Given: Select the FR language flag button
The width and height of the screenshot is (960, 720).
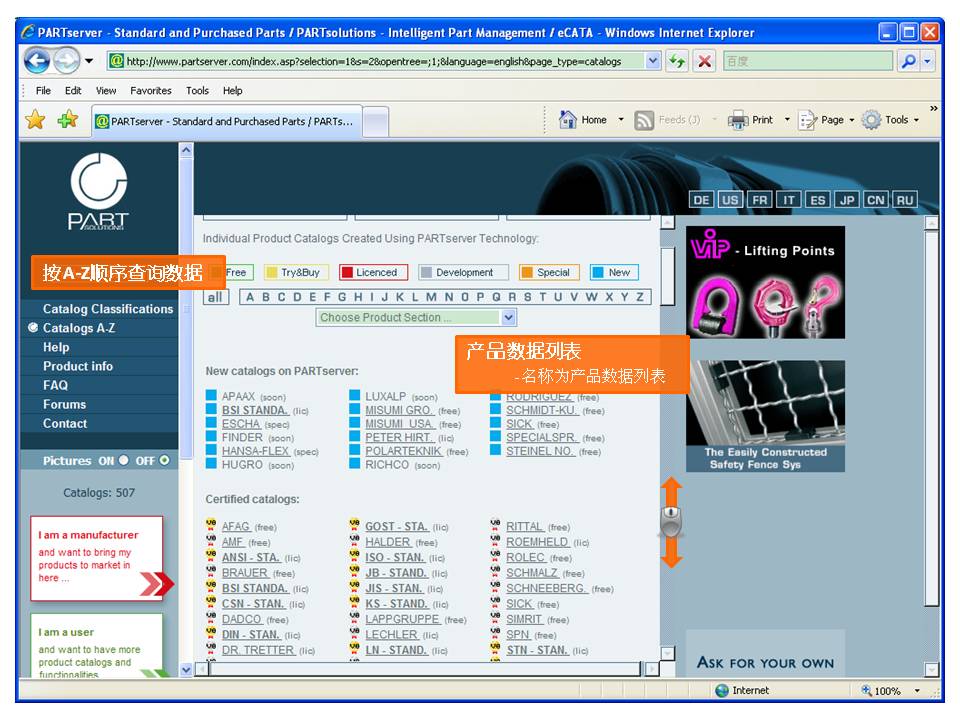Looking at the screenshot, I should [759, 200].
